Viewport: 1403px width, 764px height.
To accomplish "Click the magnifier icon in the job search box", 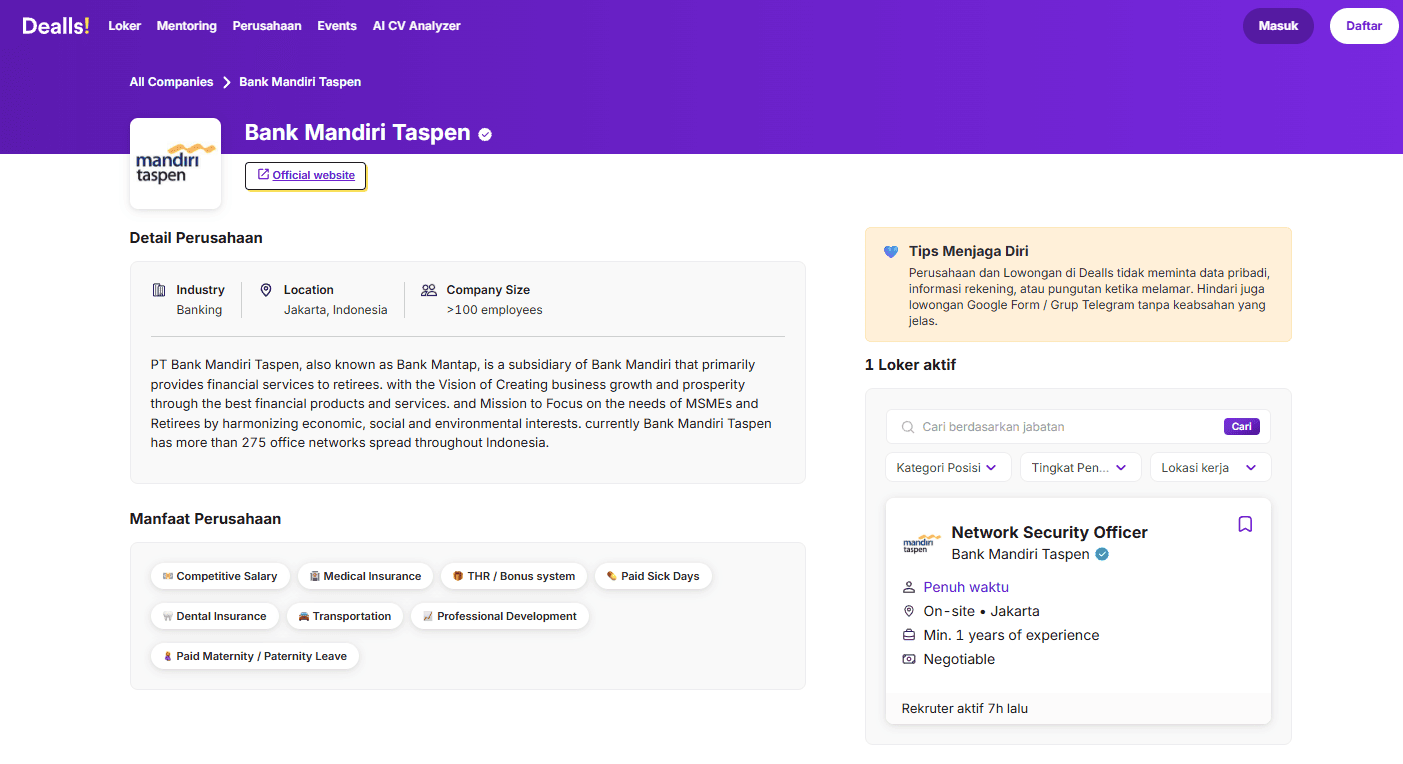I will point(908,427).
